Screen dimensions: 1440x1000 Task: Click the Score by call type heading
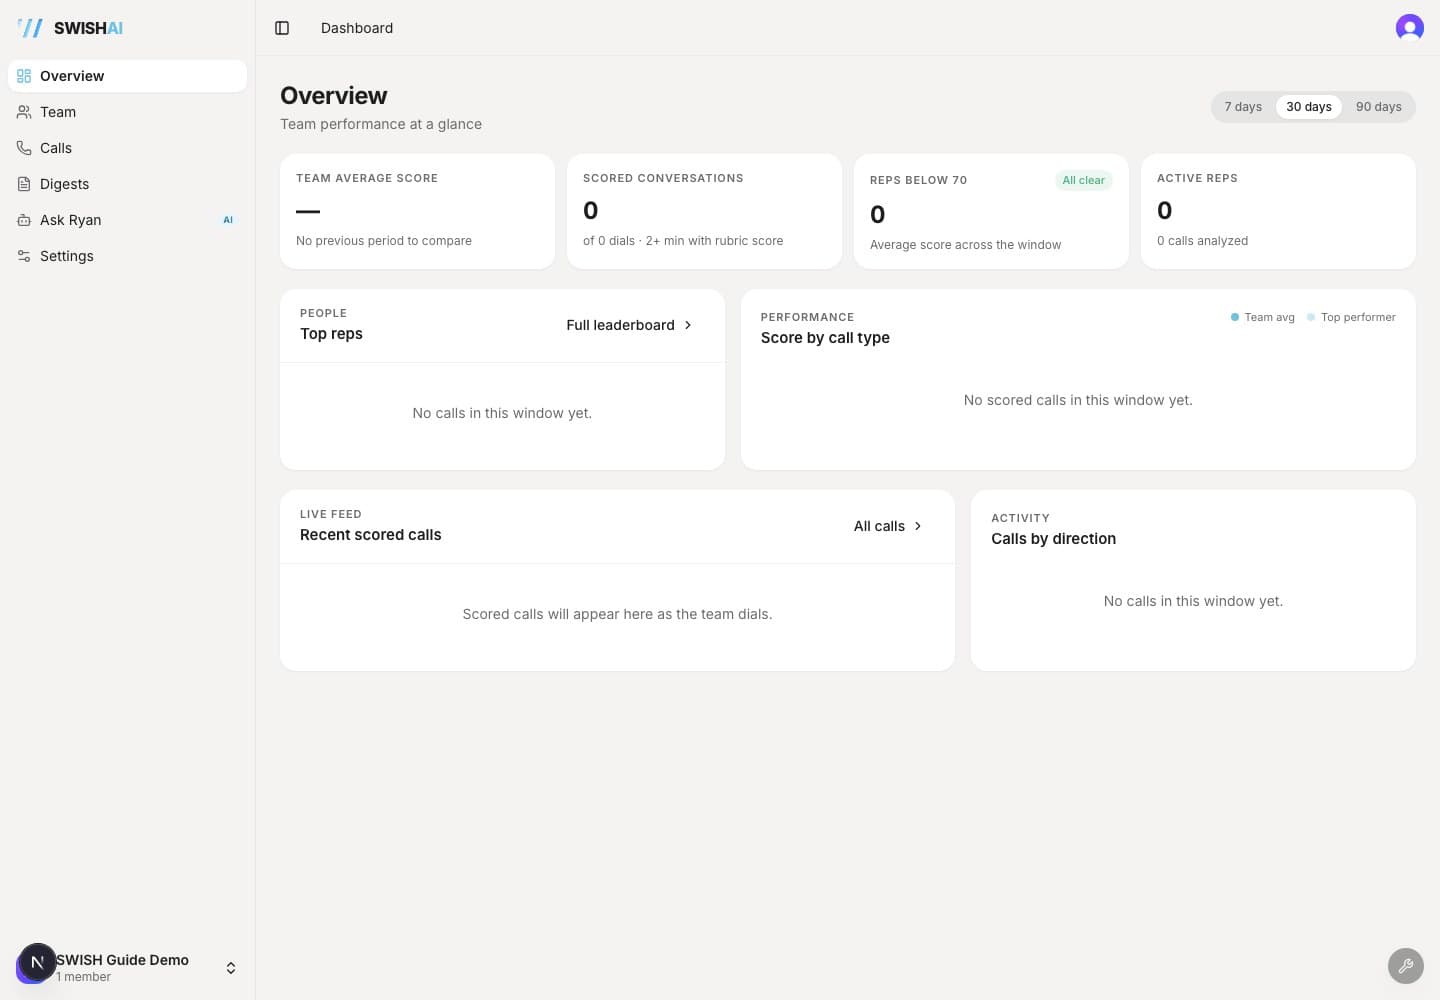pyautogui.click(x=825, y=338)
